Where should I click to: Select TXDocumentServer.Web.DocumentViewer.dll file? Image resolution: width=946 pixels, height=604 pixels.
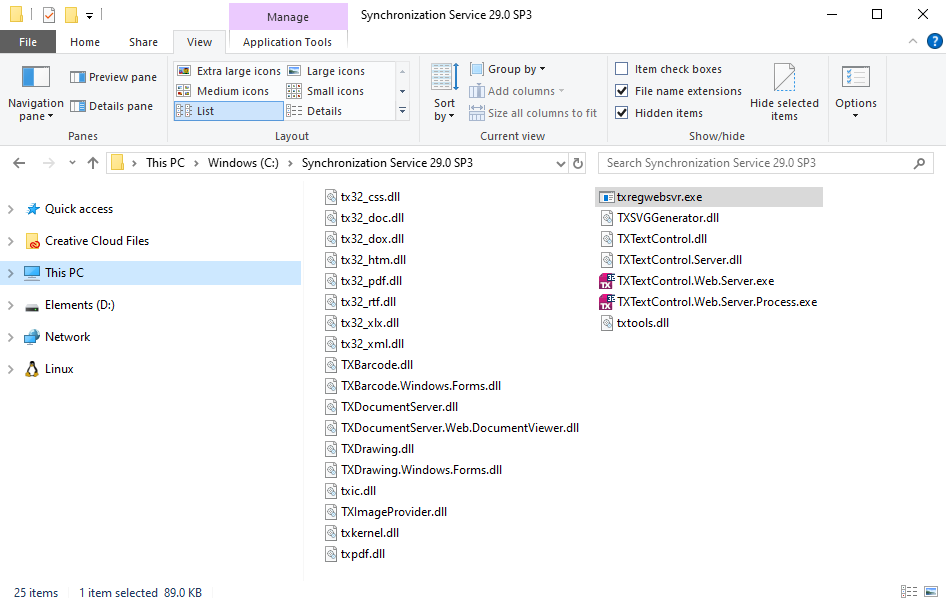click(x=452, y=428)
